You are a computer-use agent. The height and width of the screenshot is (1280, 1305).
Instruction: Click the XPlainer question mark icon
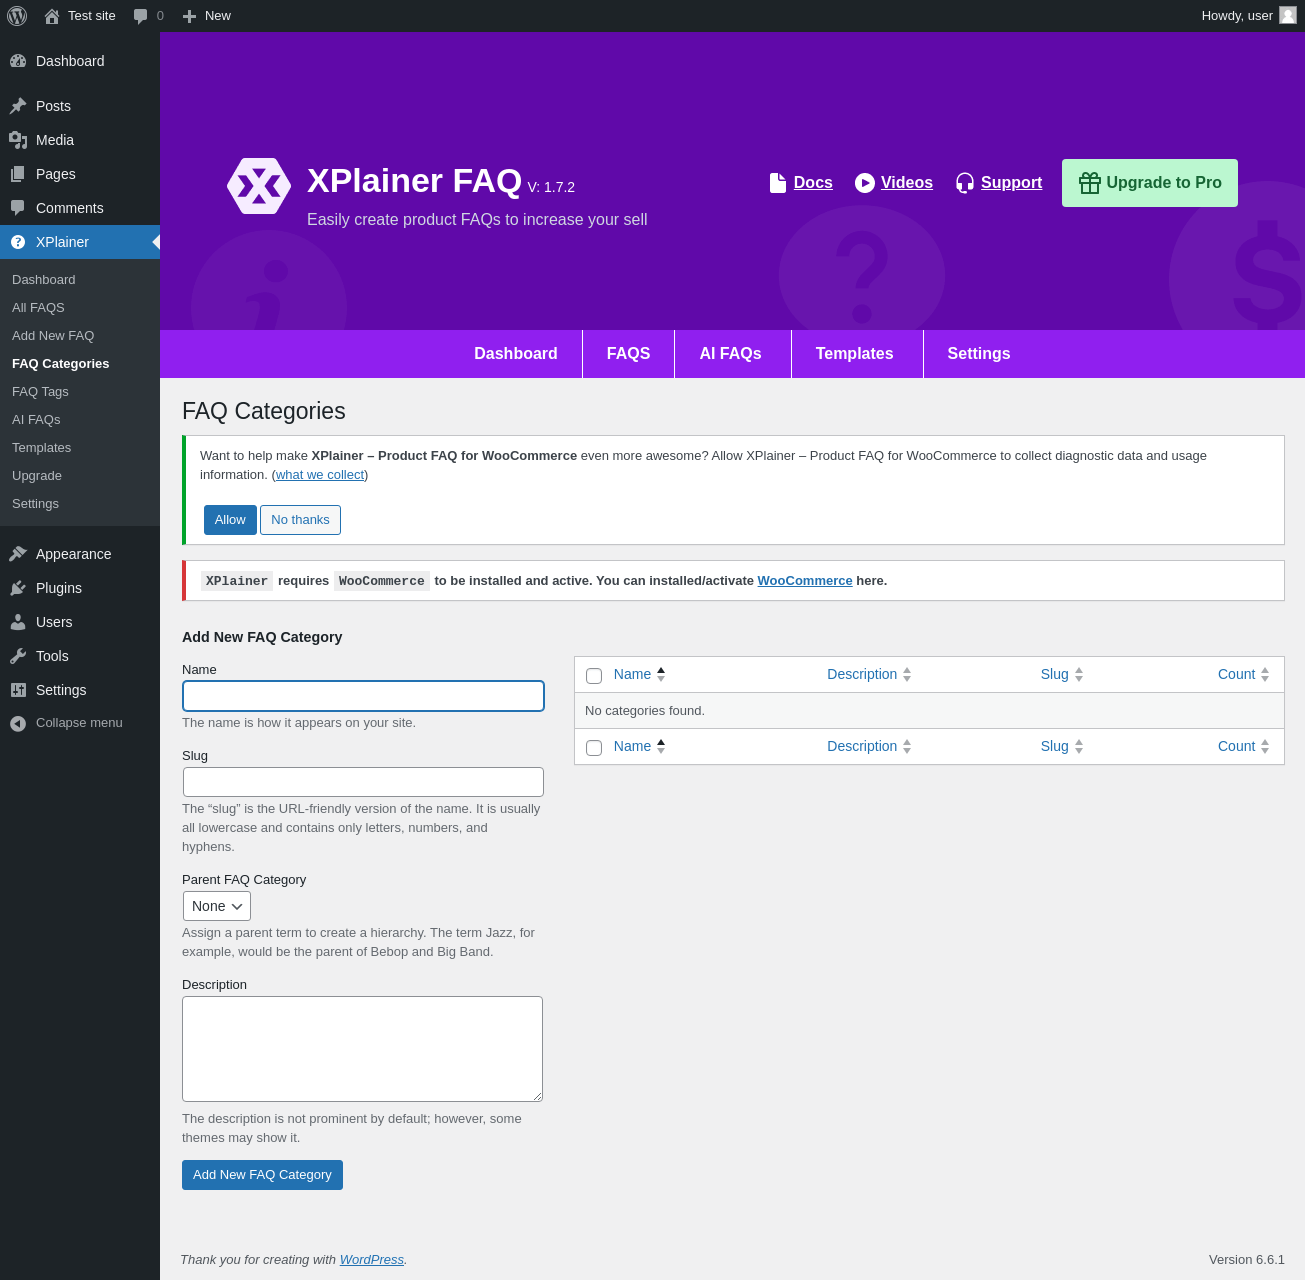click(x=18, y=242)
